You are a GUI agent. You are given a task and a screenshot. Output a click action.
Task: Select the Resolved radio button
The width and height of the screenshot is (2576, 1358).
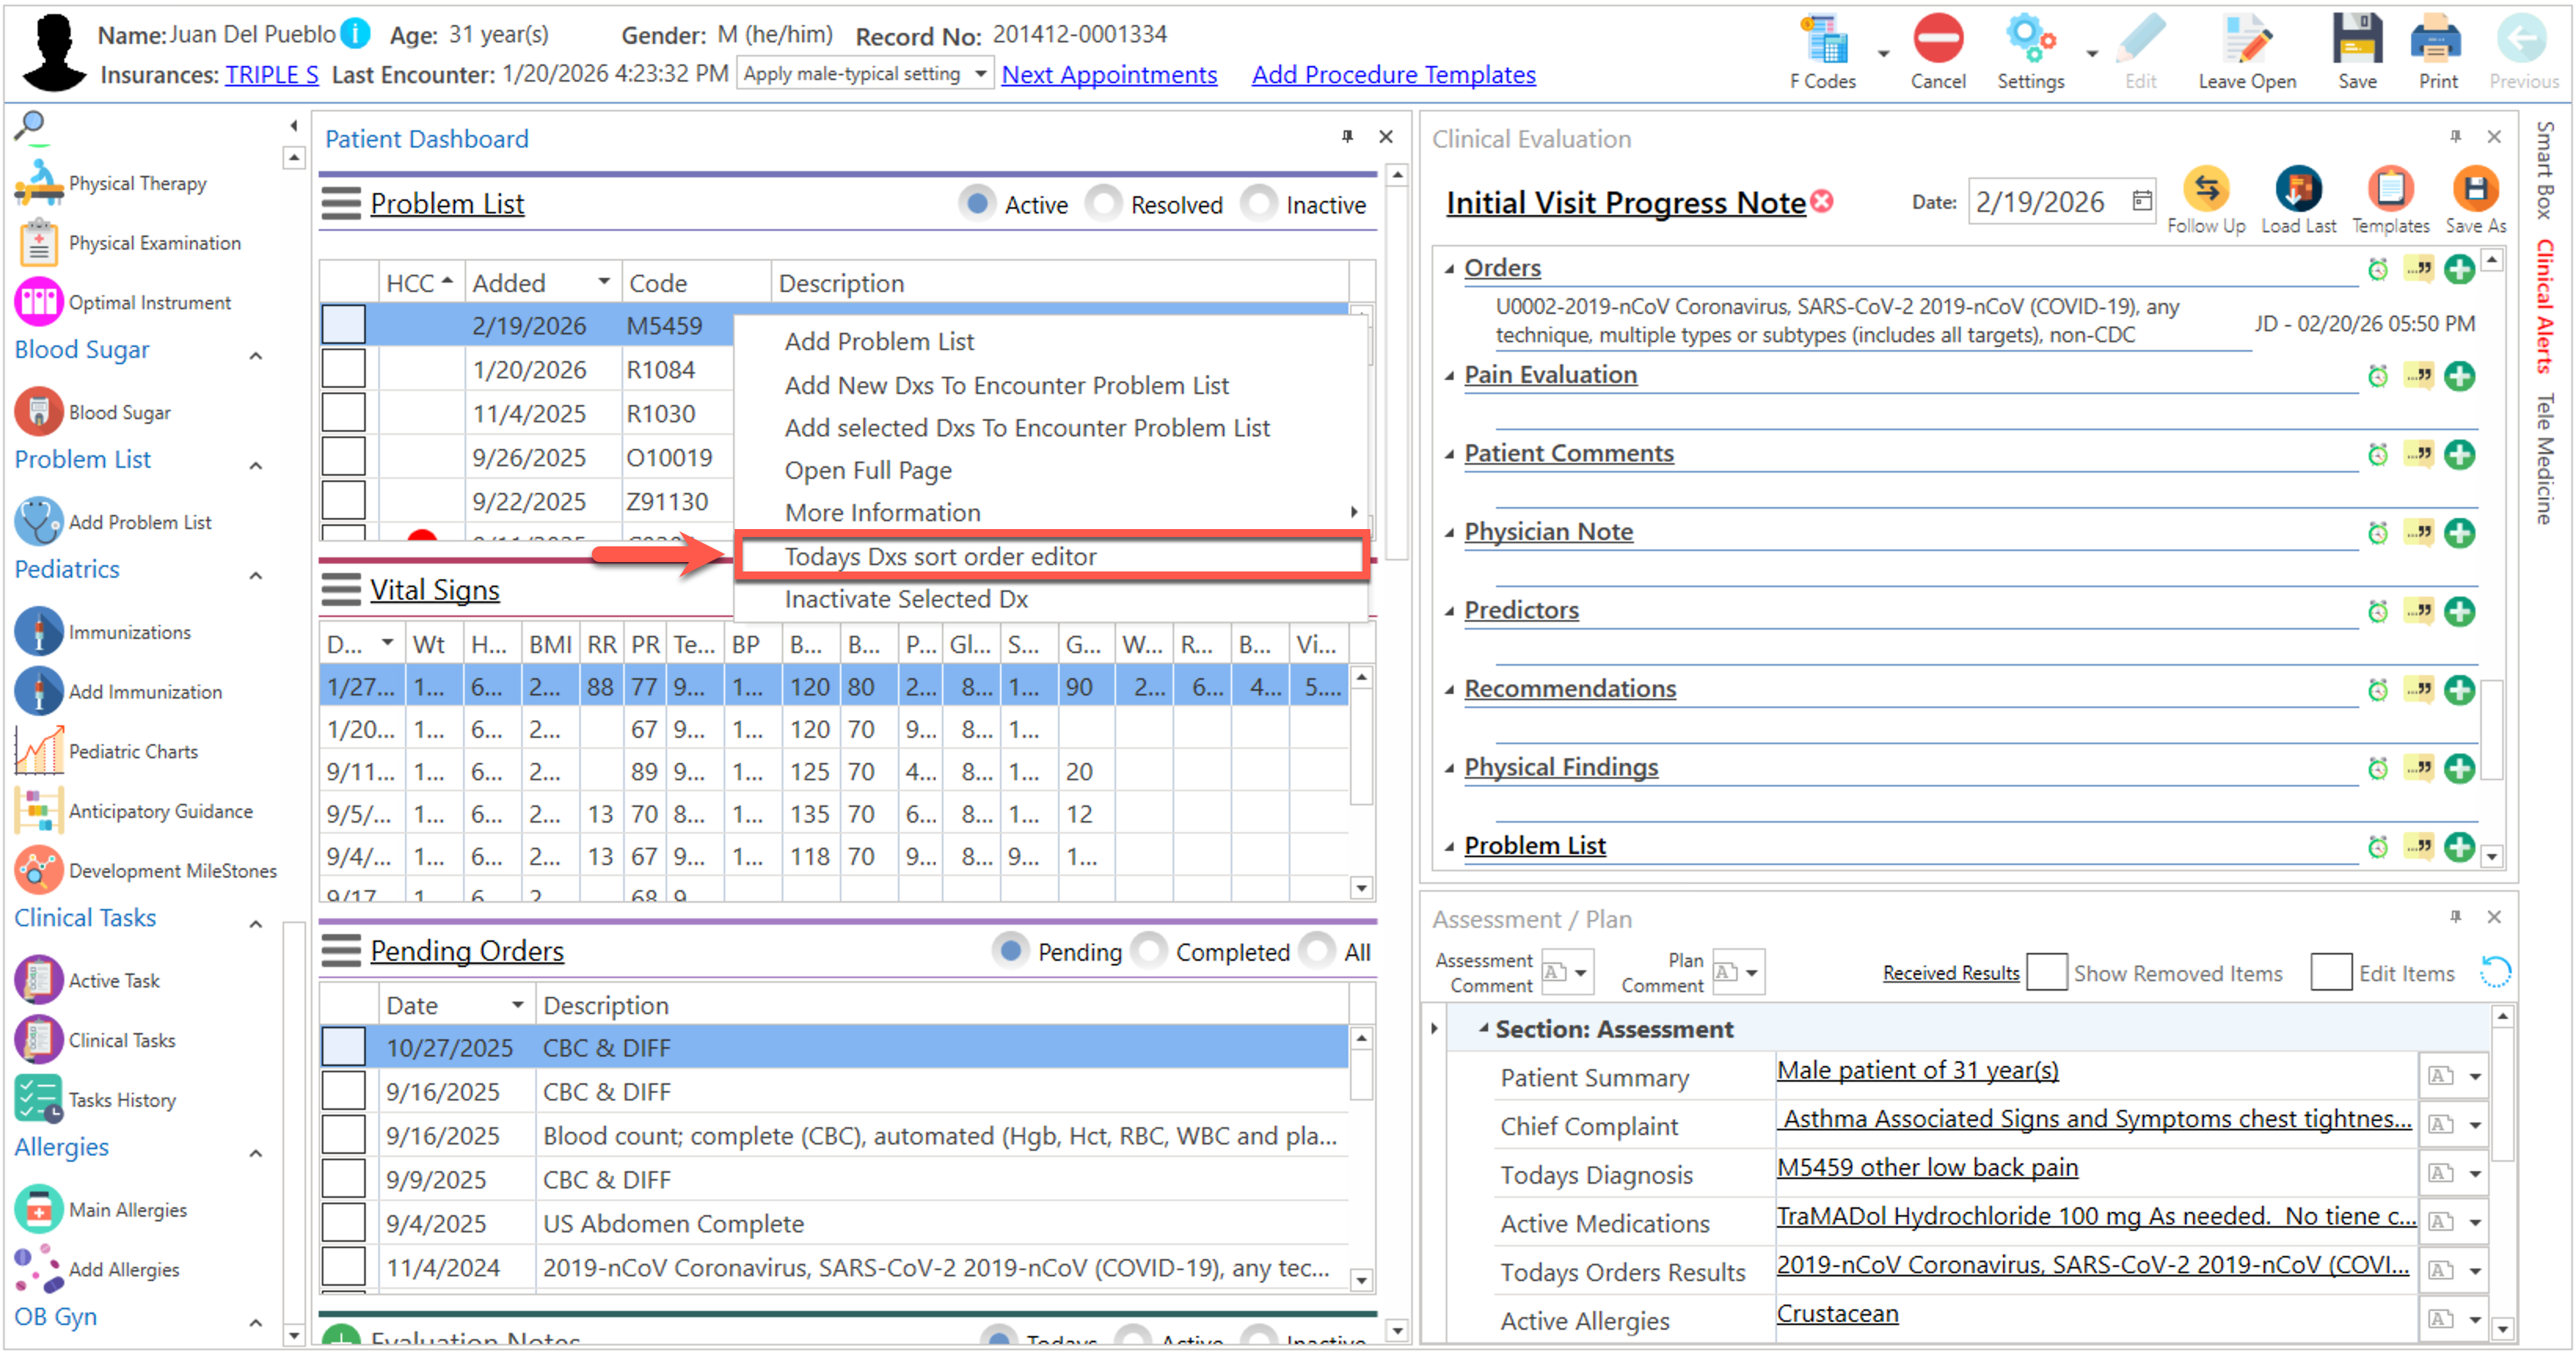click(1104, 204)
